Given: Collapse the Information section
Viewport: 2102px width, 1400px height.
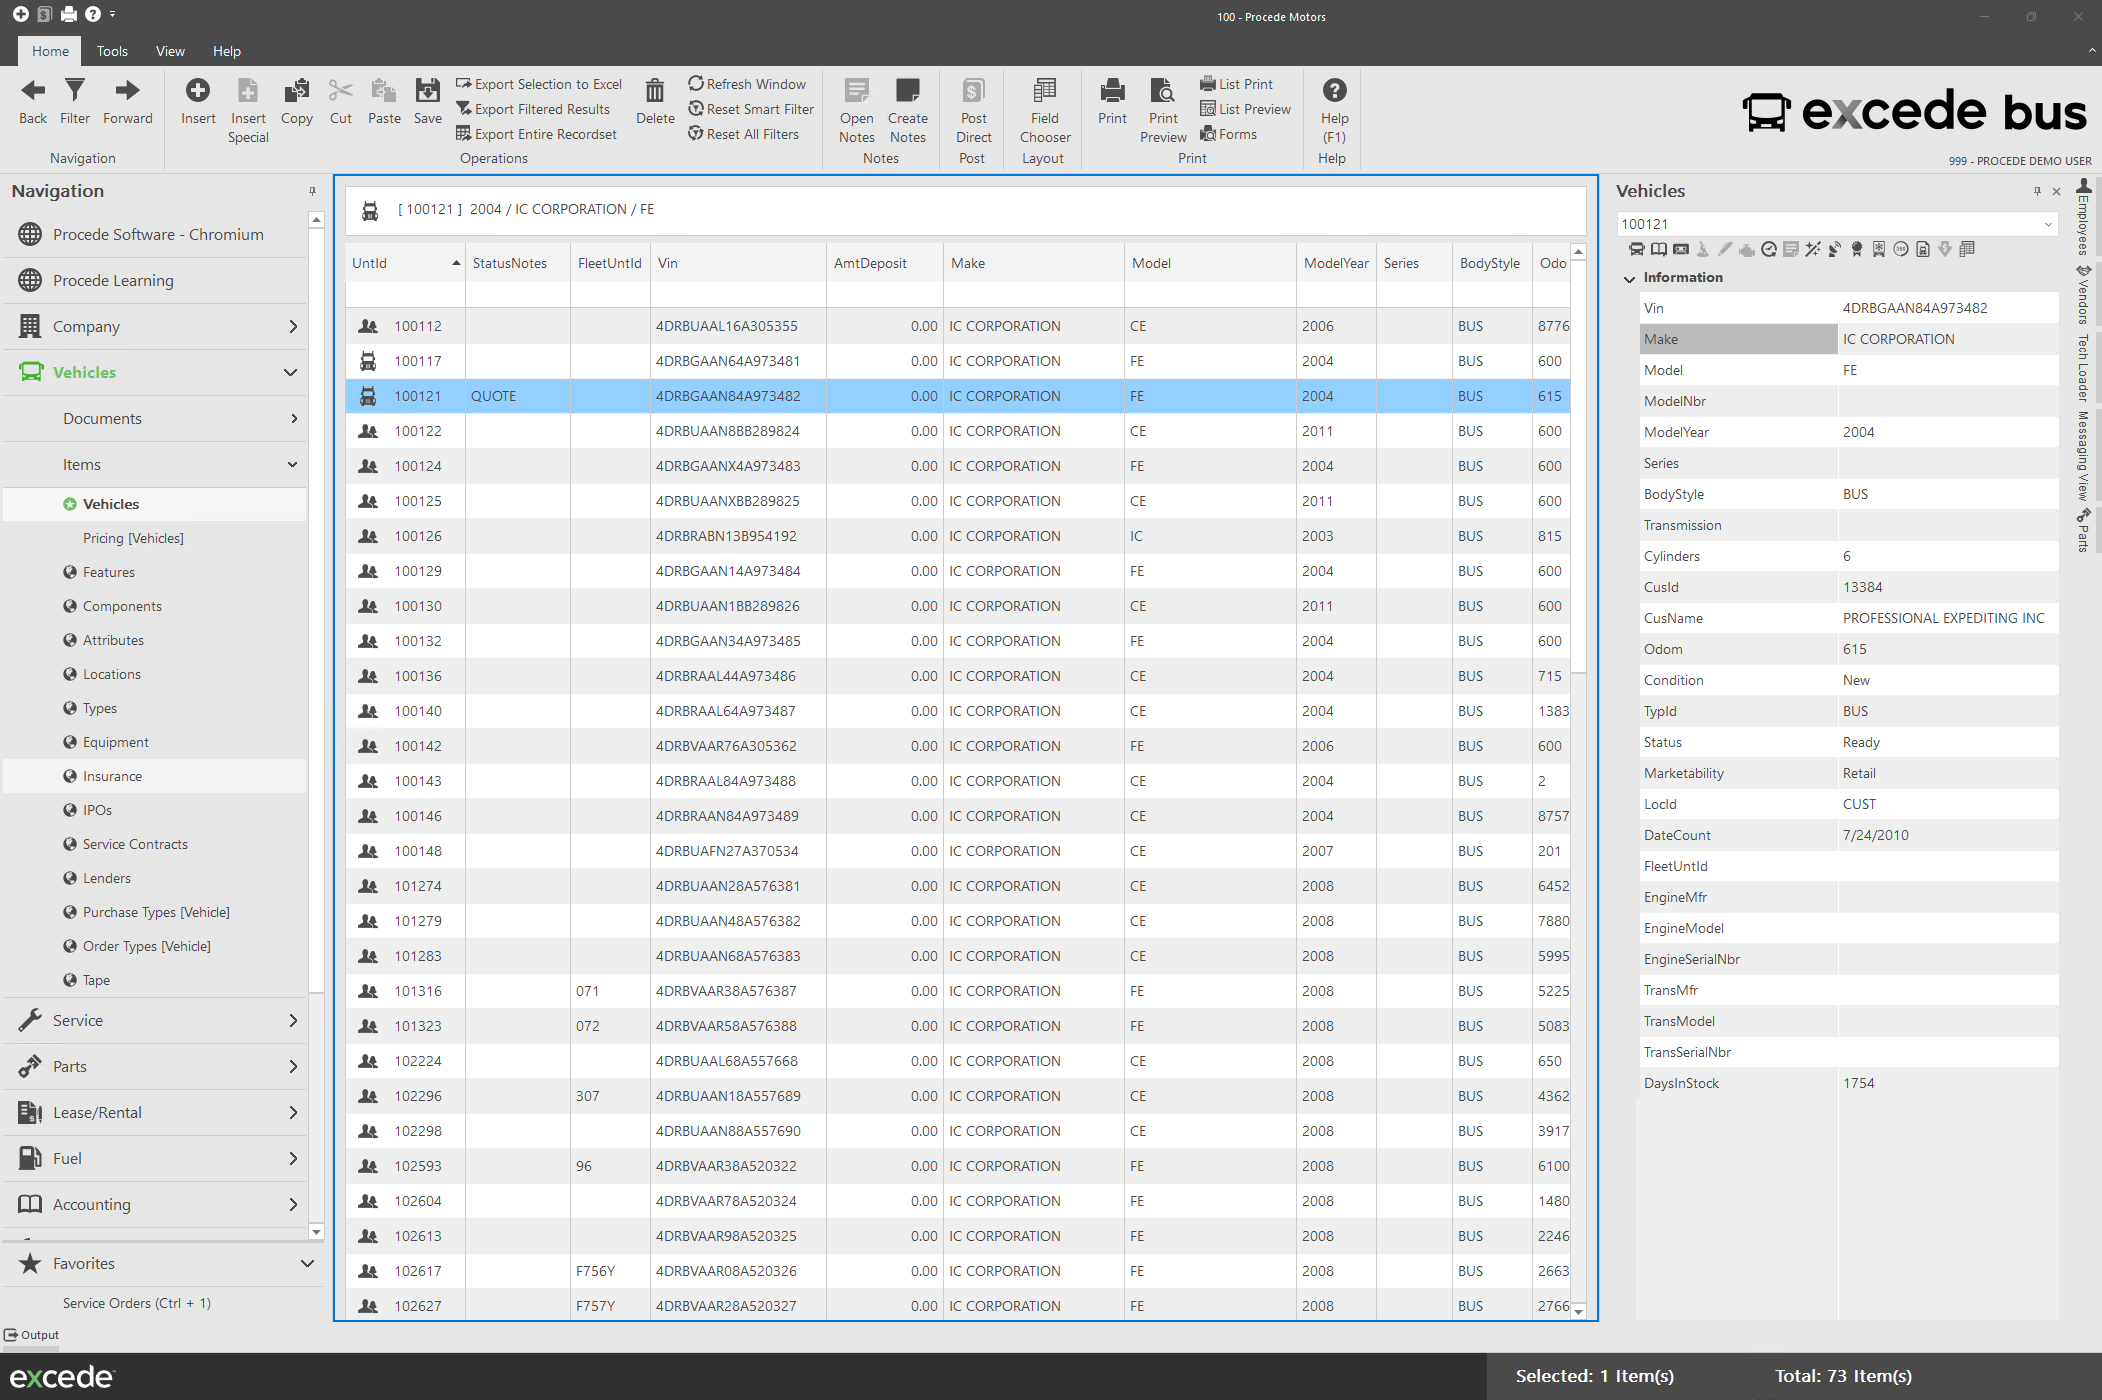Looking at the screenshot, I should (x=1630, y=278).
